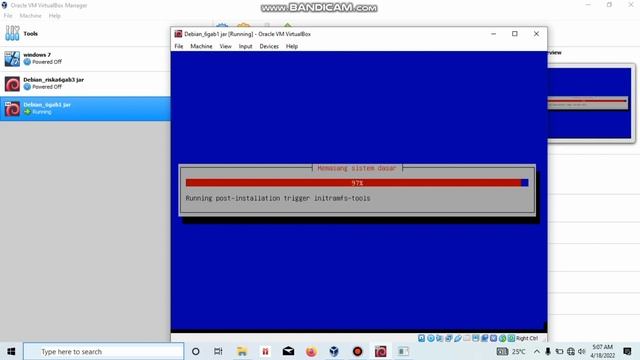Open View menu of the Debian VM window

pyautogui.click(x=225, y=46)
